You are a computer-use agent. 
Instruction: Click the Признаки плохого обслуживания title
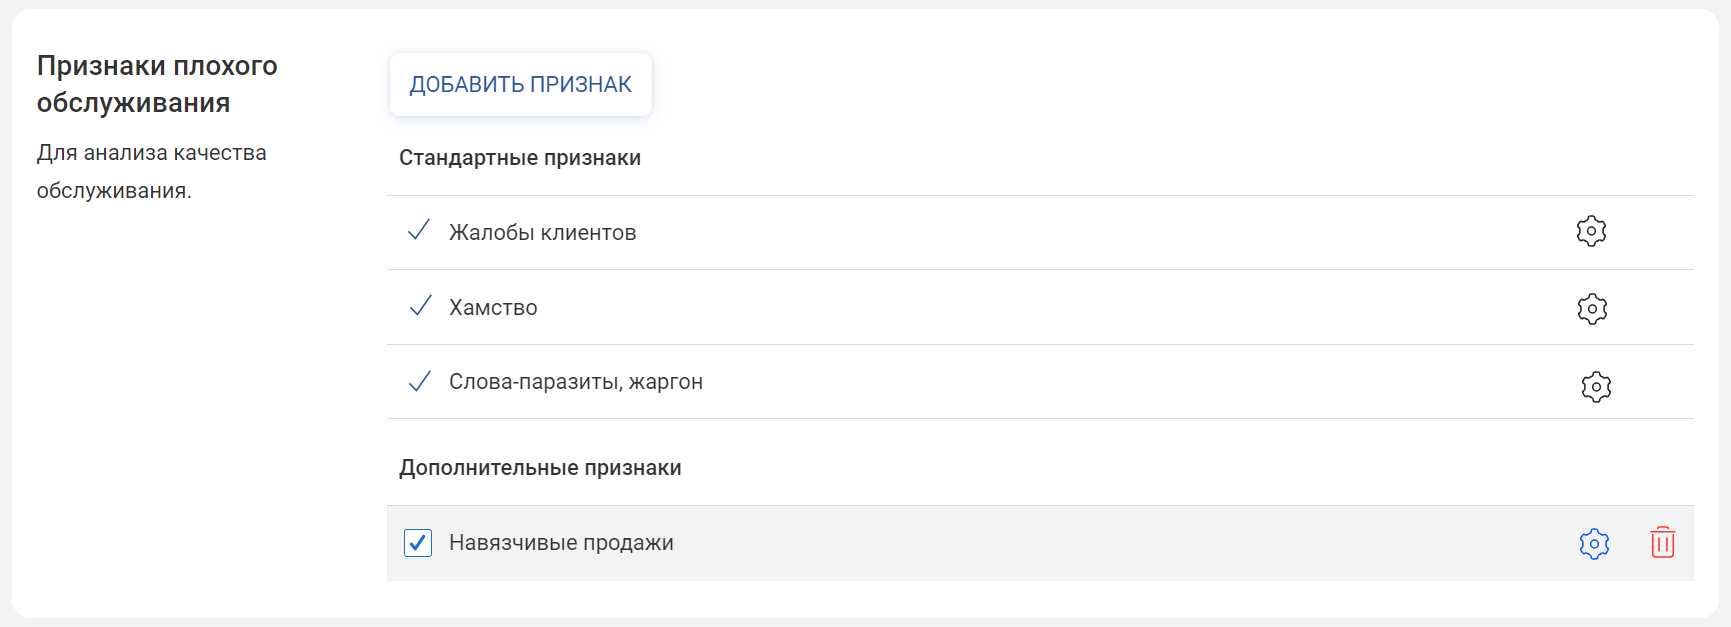(x=157, y=84)
